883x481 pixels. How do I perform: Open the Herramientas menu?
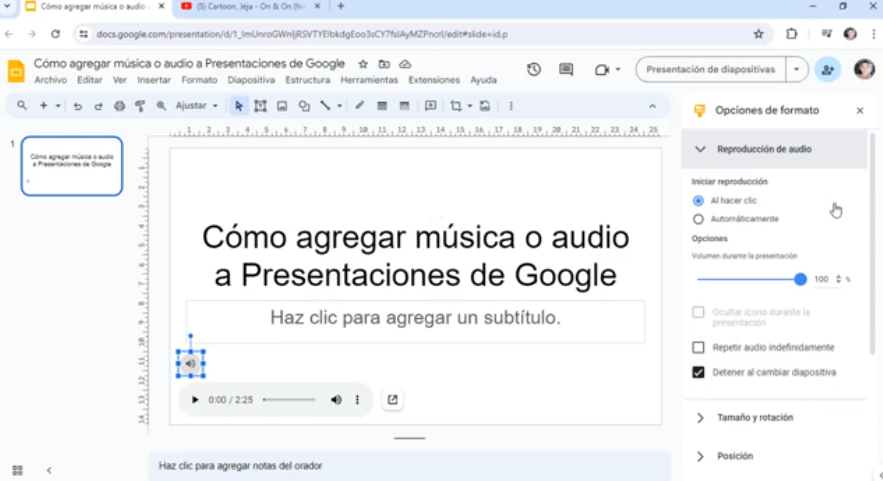pyautogui.click(x=369, y=80)
